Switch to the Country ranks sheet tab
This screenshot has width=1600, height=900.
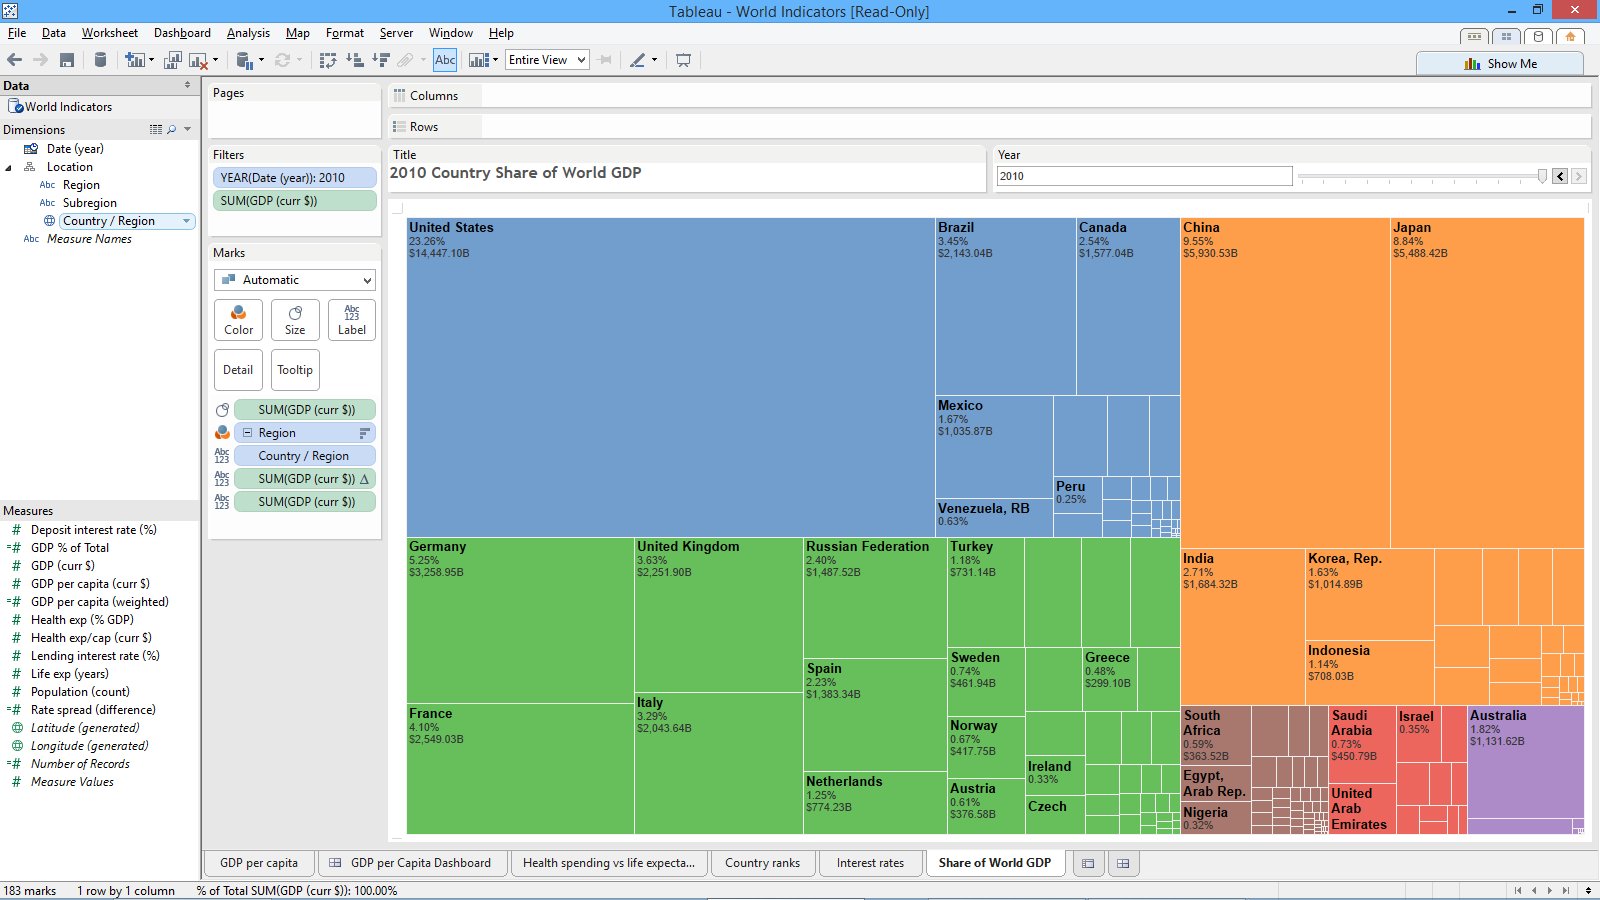click(x=762, y=863)
